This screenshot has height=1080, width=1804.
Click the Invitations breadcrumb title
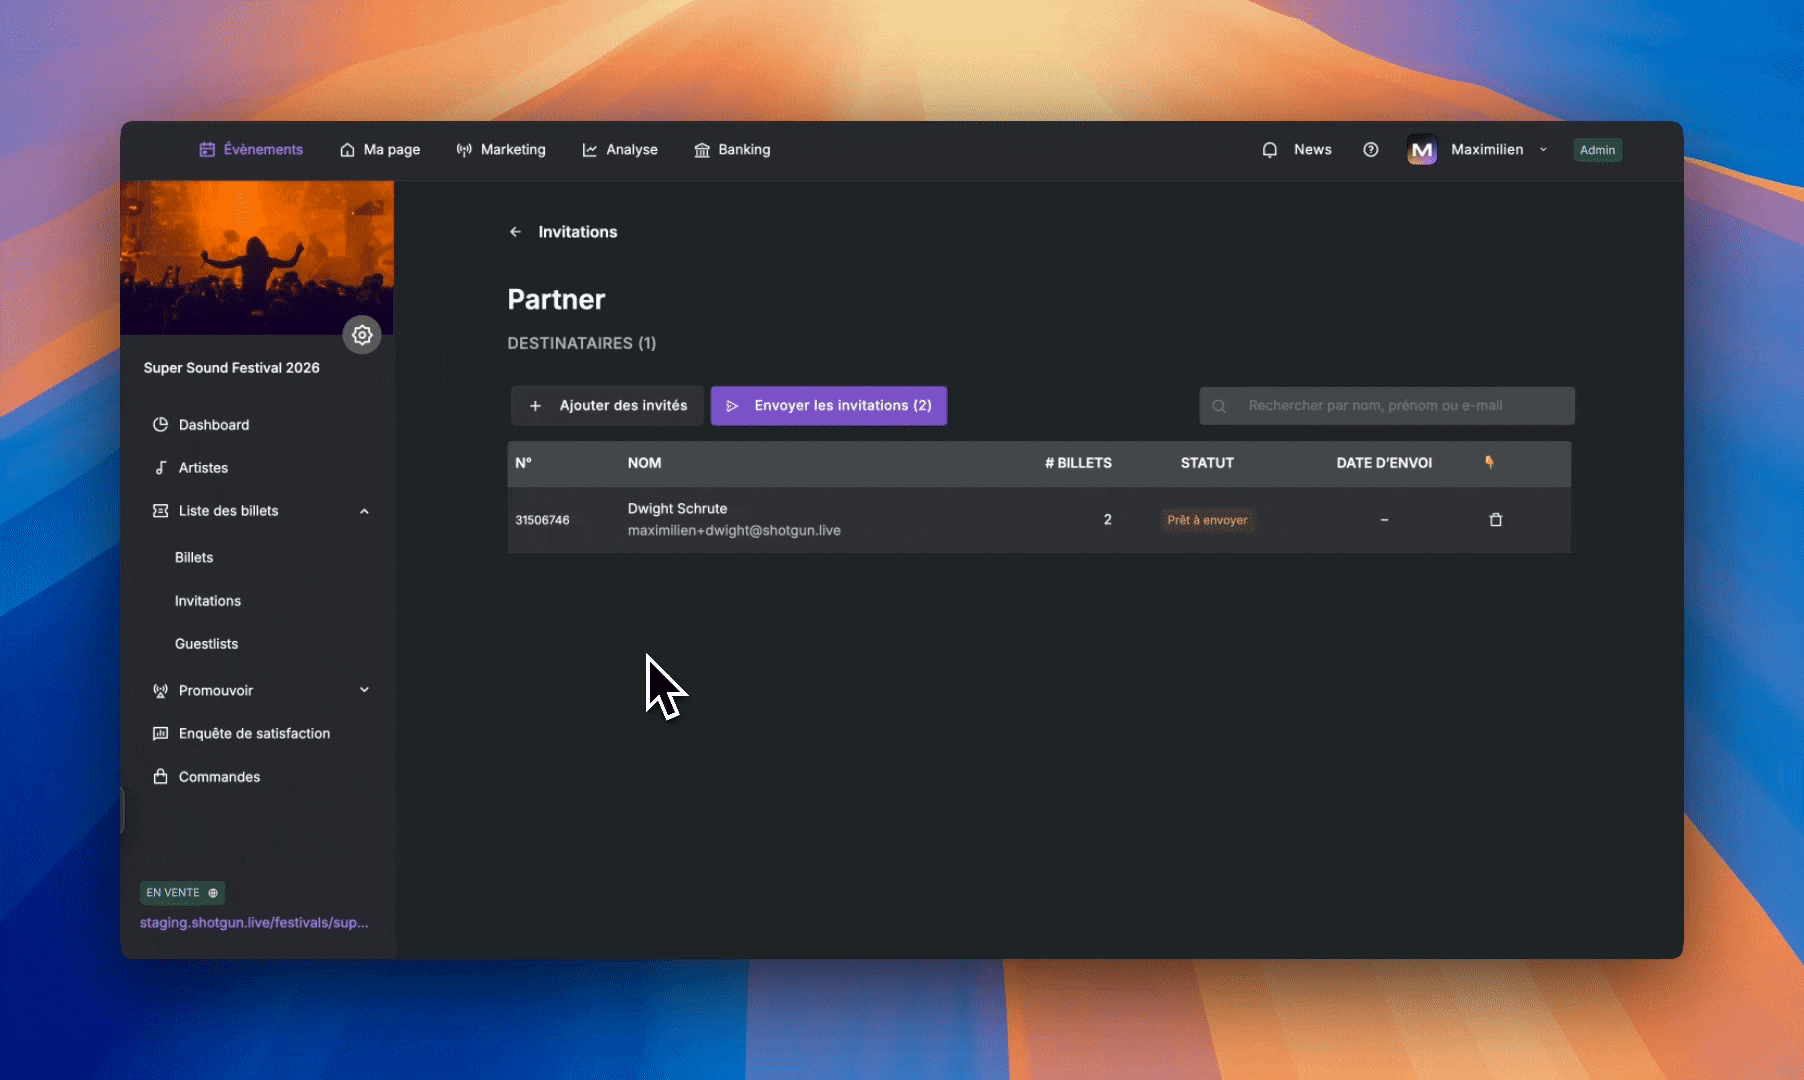point(577,231)
